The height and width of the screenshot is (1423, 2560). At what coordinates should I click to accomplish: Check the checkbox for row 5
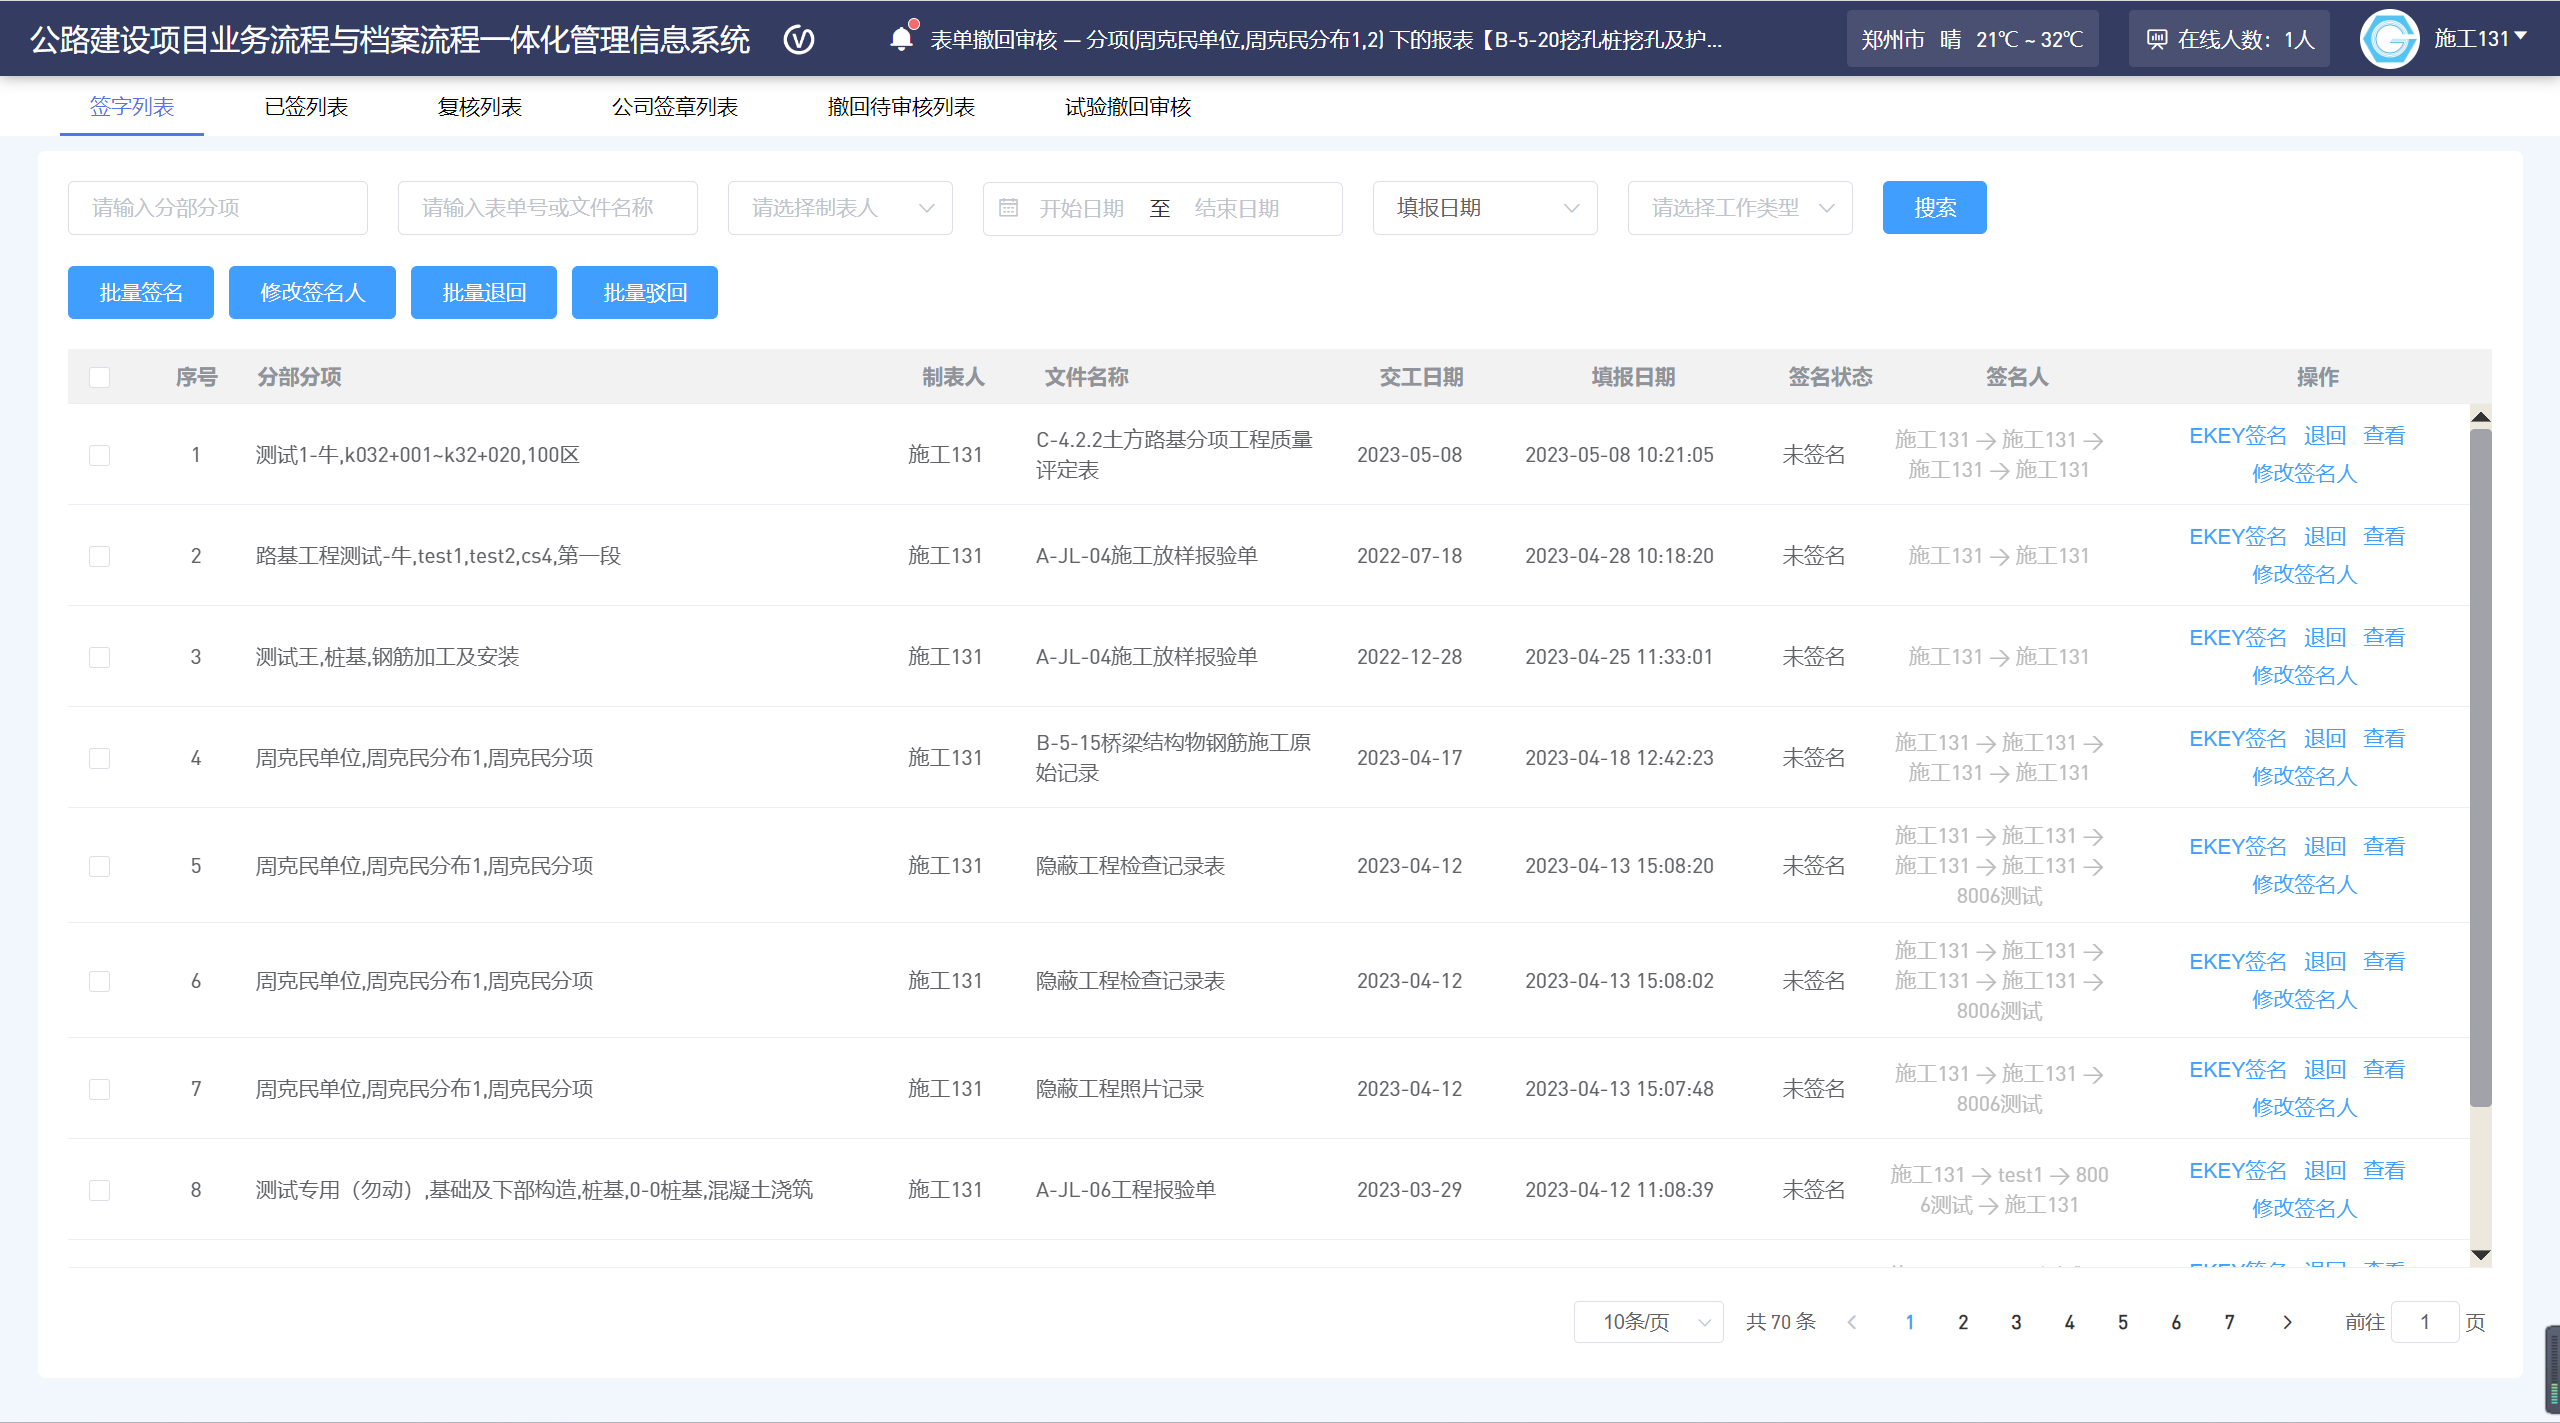point(99,866)
